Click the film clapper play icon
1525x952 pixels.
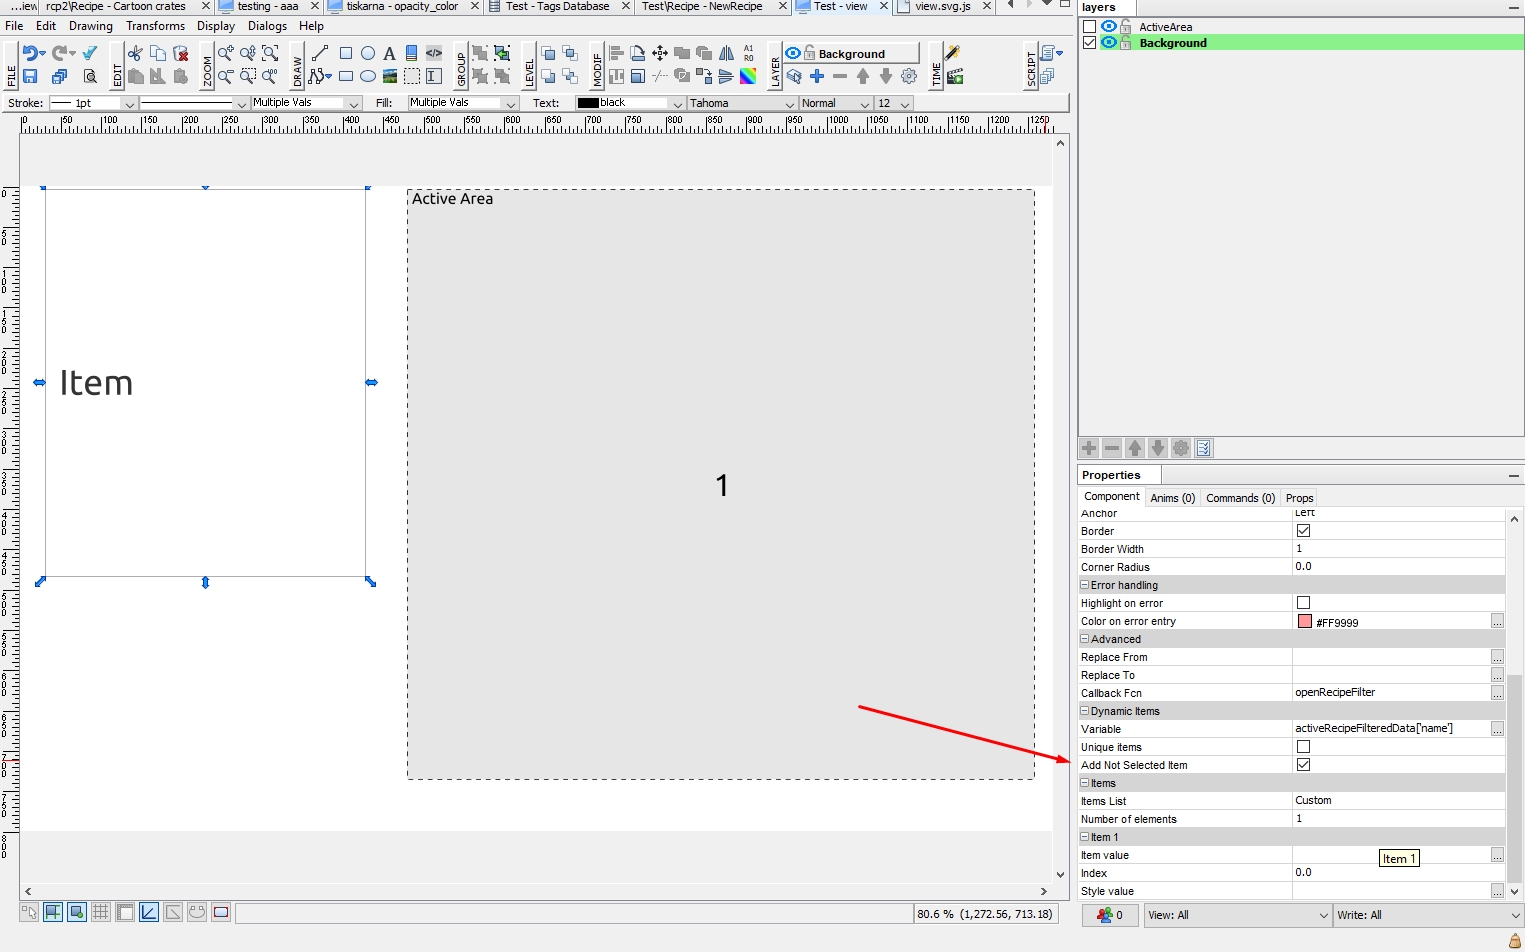[955, 76]
